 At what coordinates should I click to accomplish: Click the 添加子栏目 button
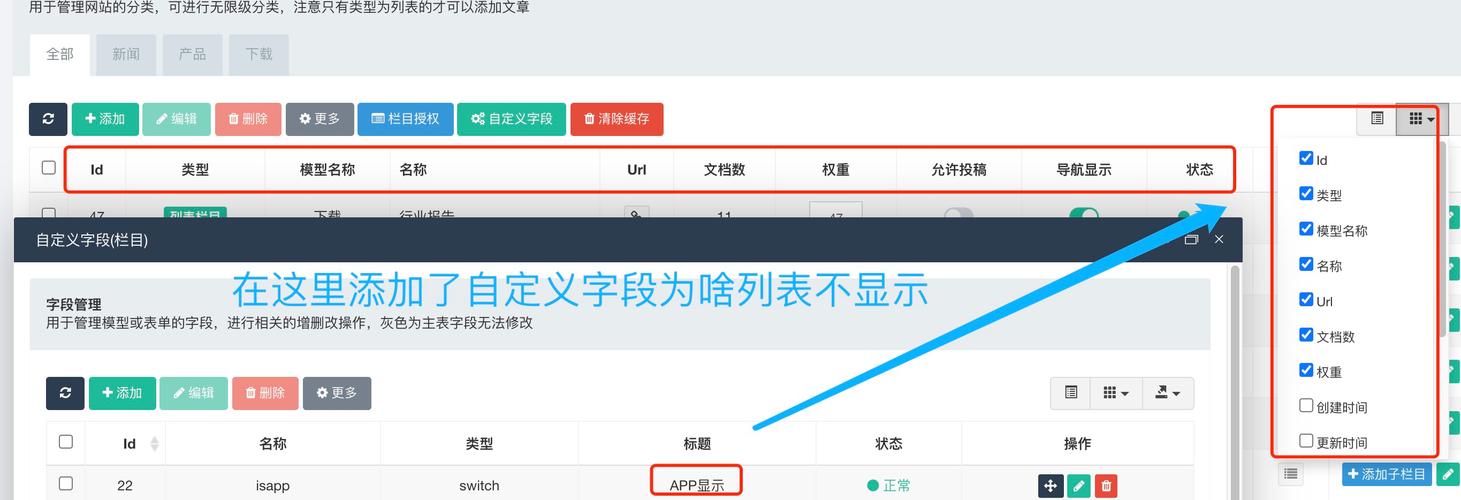click(x=1388, y=474)
